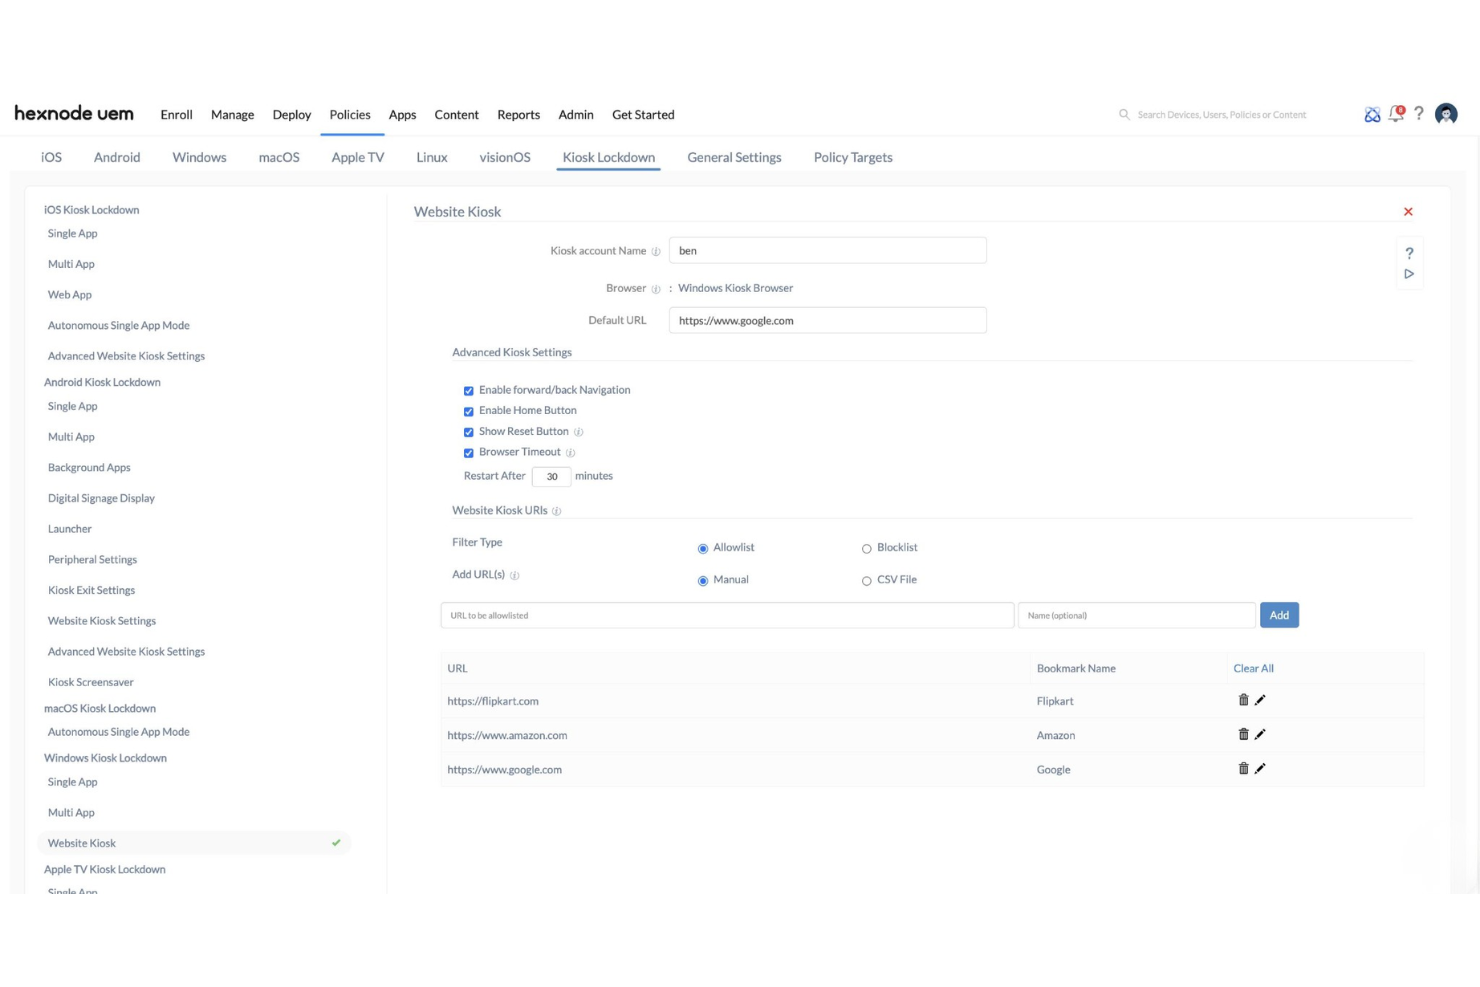Click the play triangle icon in side panel
Viewport: 1480px width, 987px height.
coord(1409,274)
